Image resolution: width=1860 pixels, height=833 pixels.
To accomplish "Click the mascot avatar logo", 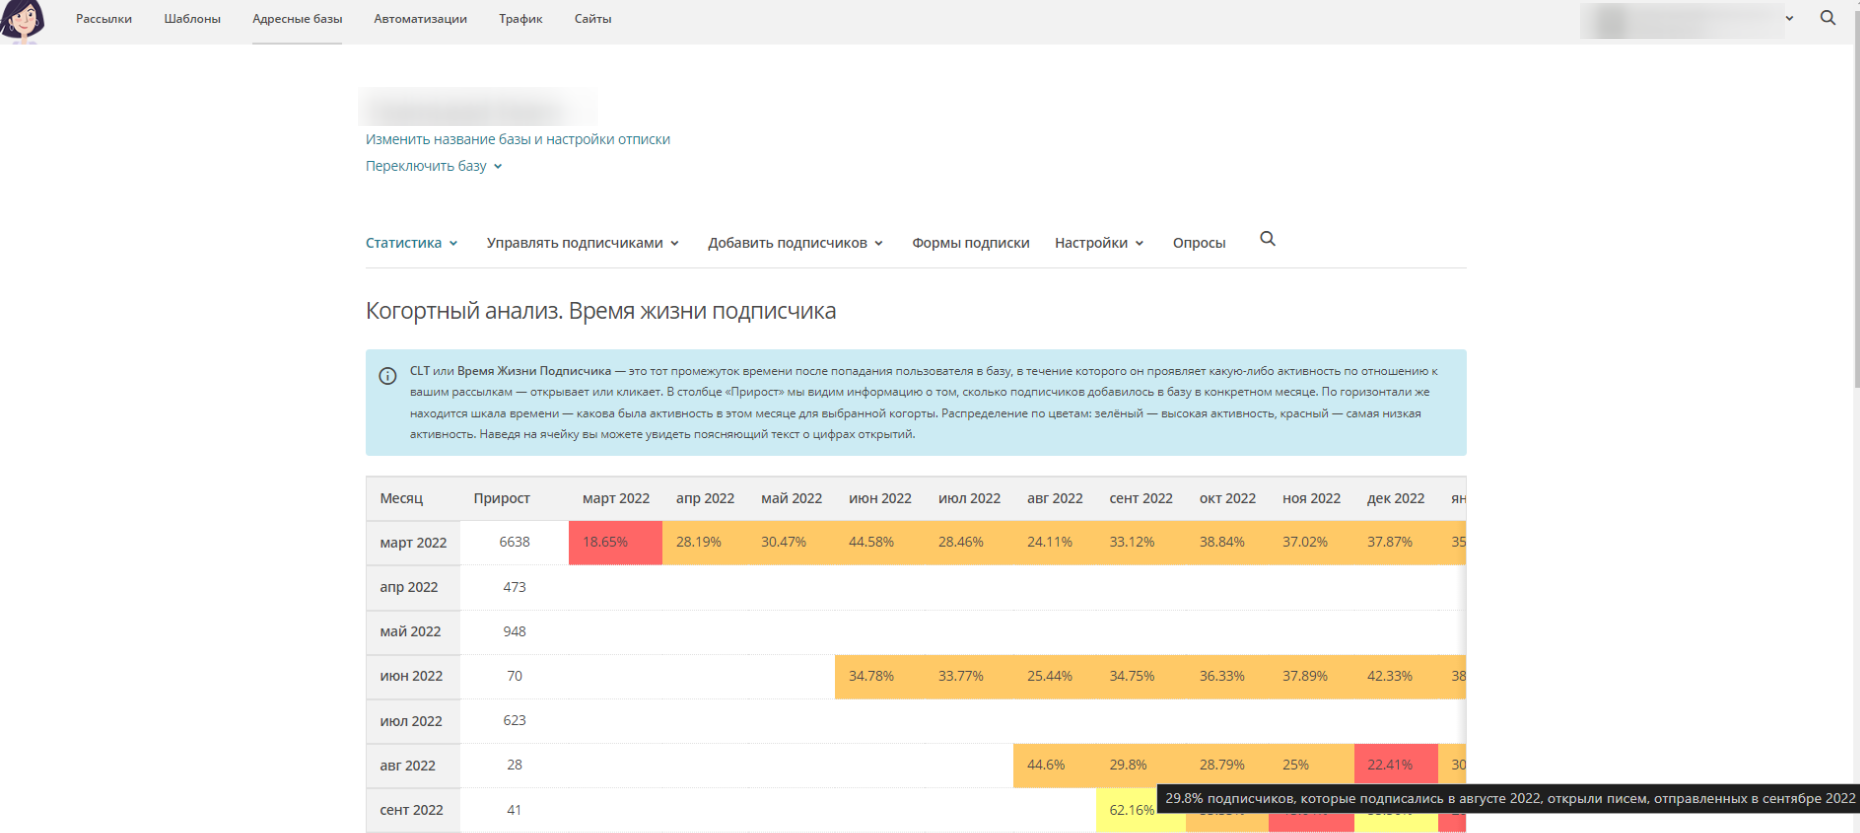I will tap(23, 20).
